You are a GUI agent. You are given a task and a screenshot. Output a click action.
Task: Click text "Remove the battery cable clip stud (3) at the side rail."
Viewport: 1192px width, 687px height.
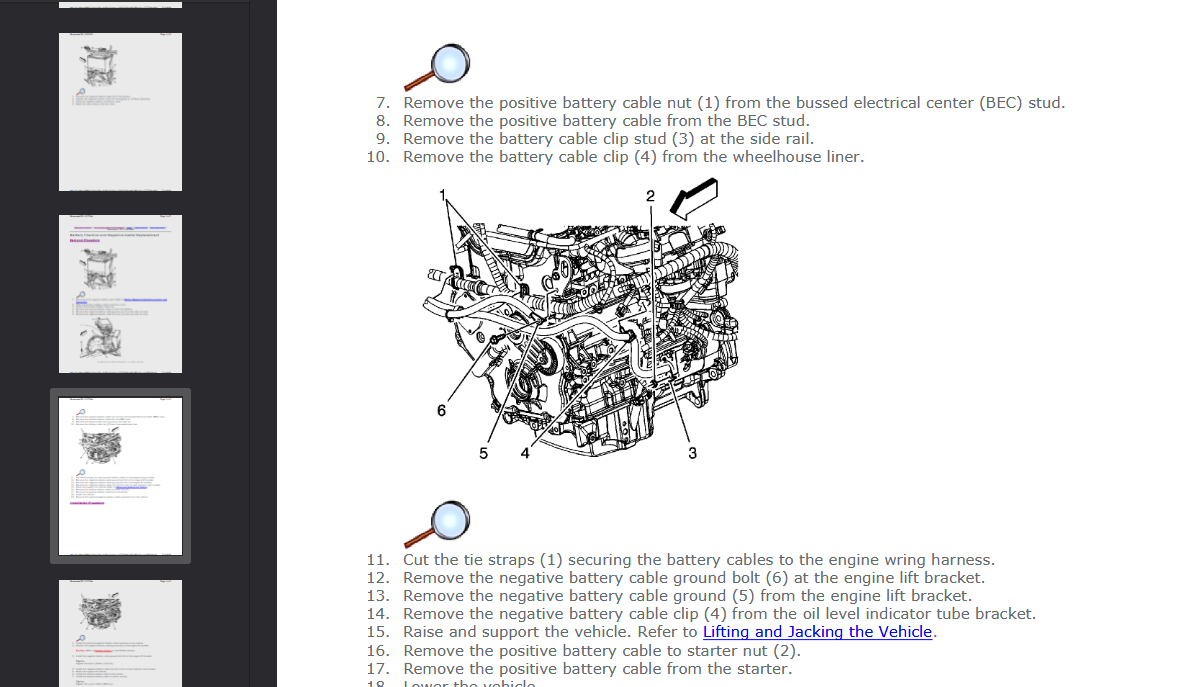click(x=608, y=139)
